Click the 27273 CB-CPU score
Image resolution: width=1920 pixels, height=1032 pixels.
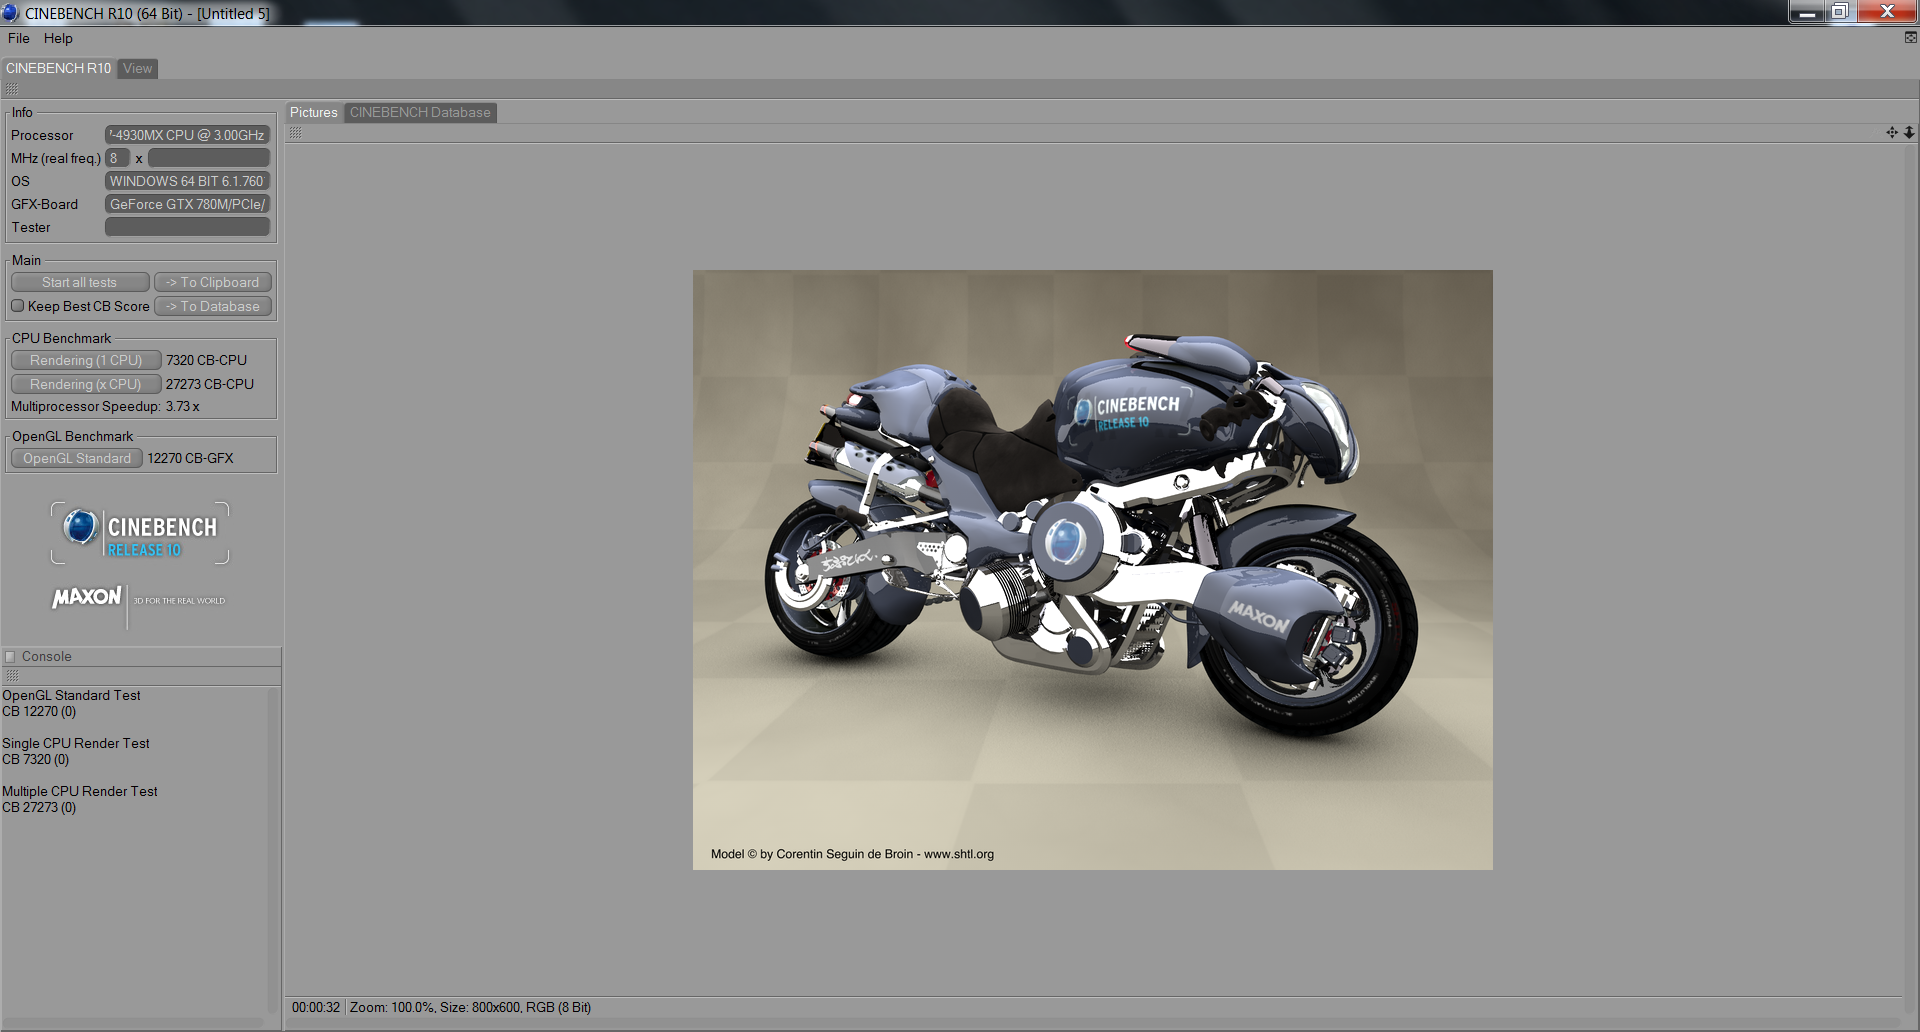210,384
